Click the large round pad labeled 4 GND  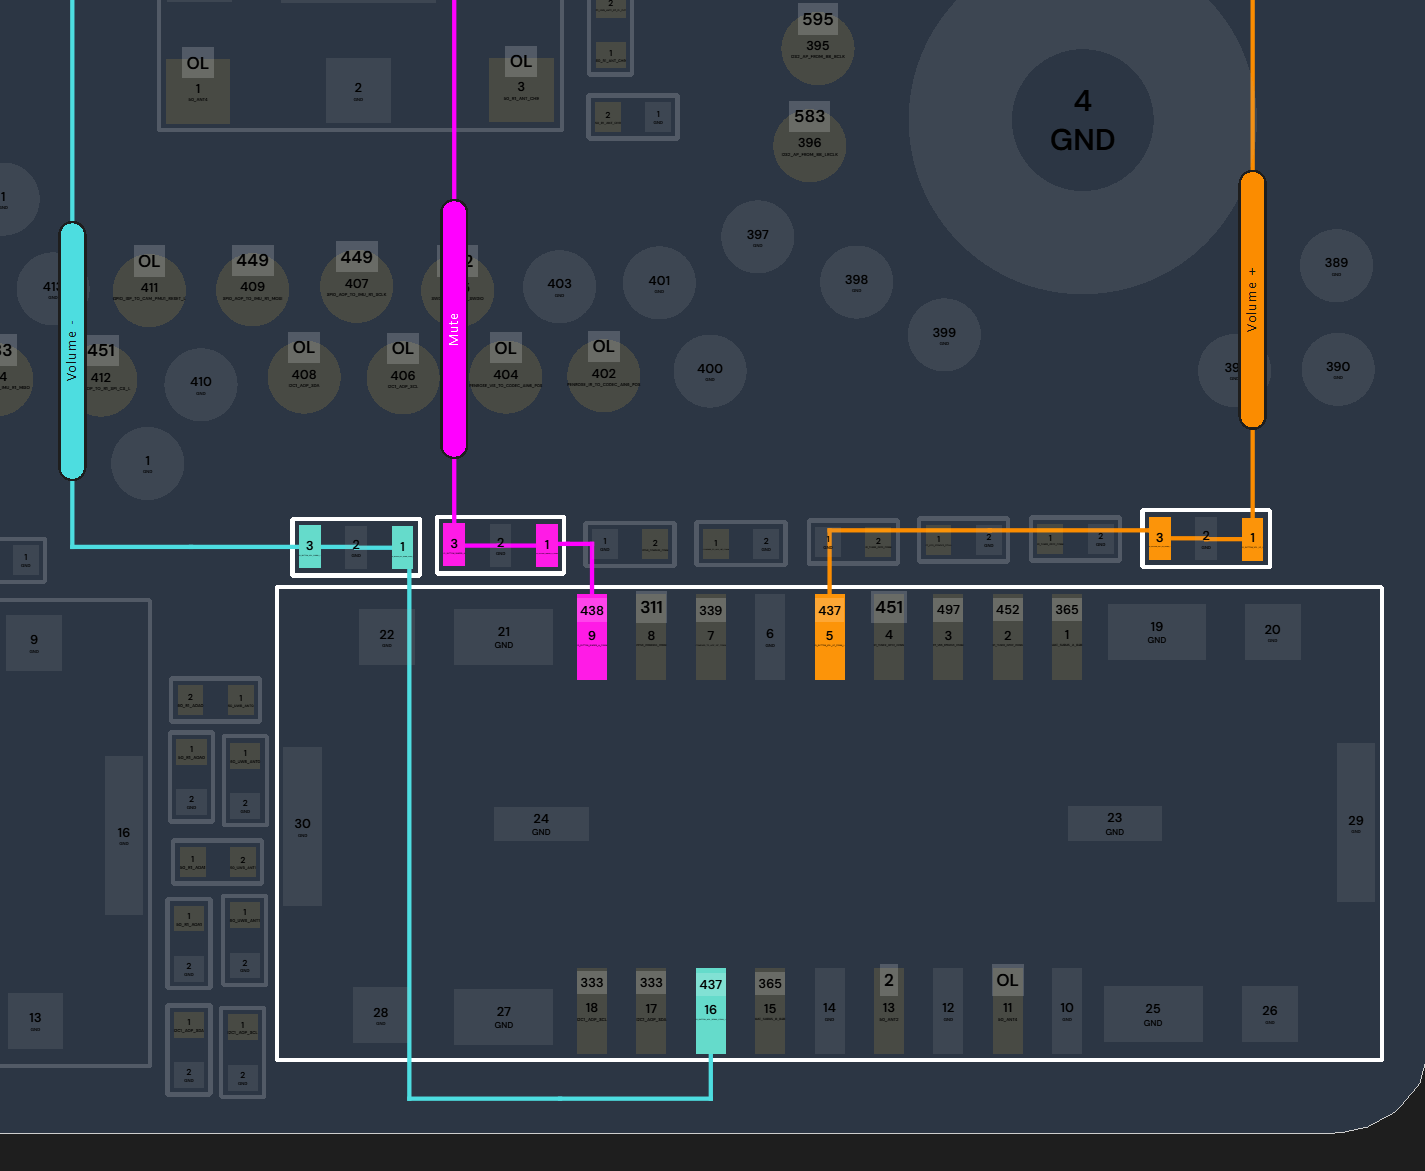[x=1082, y=118]
